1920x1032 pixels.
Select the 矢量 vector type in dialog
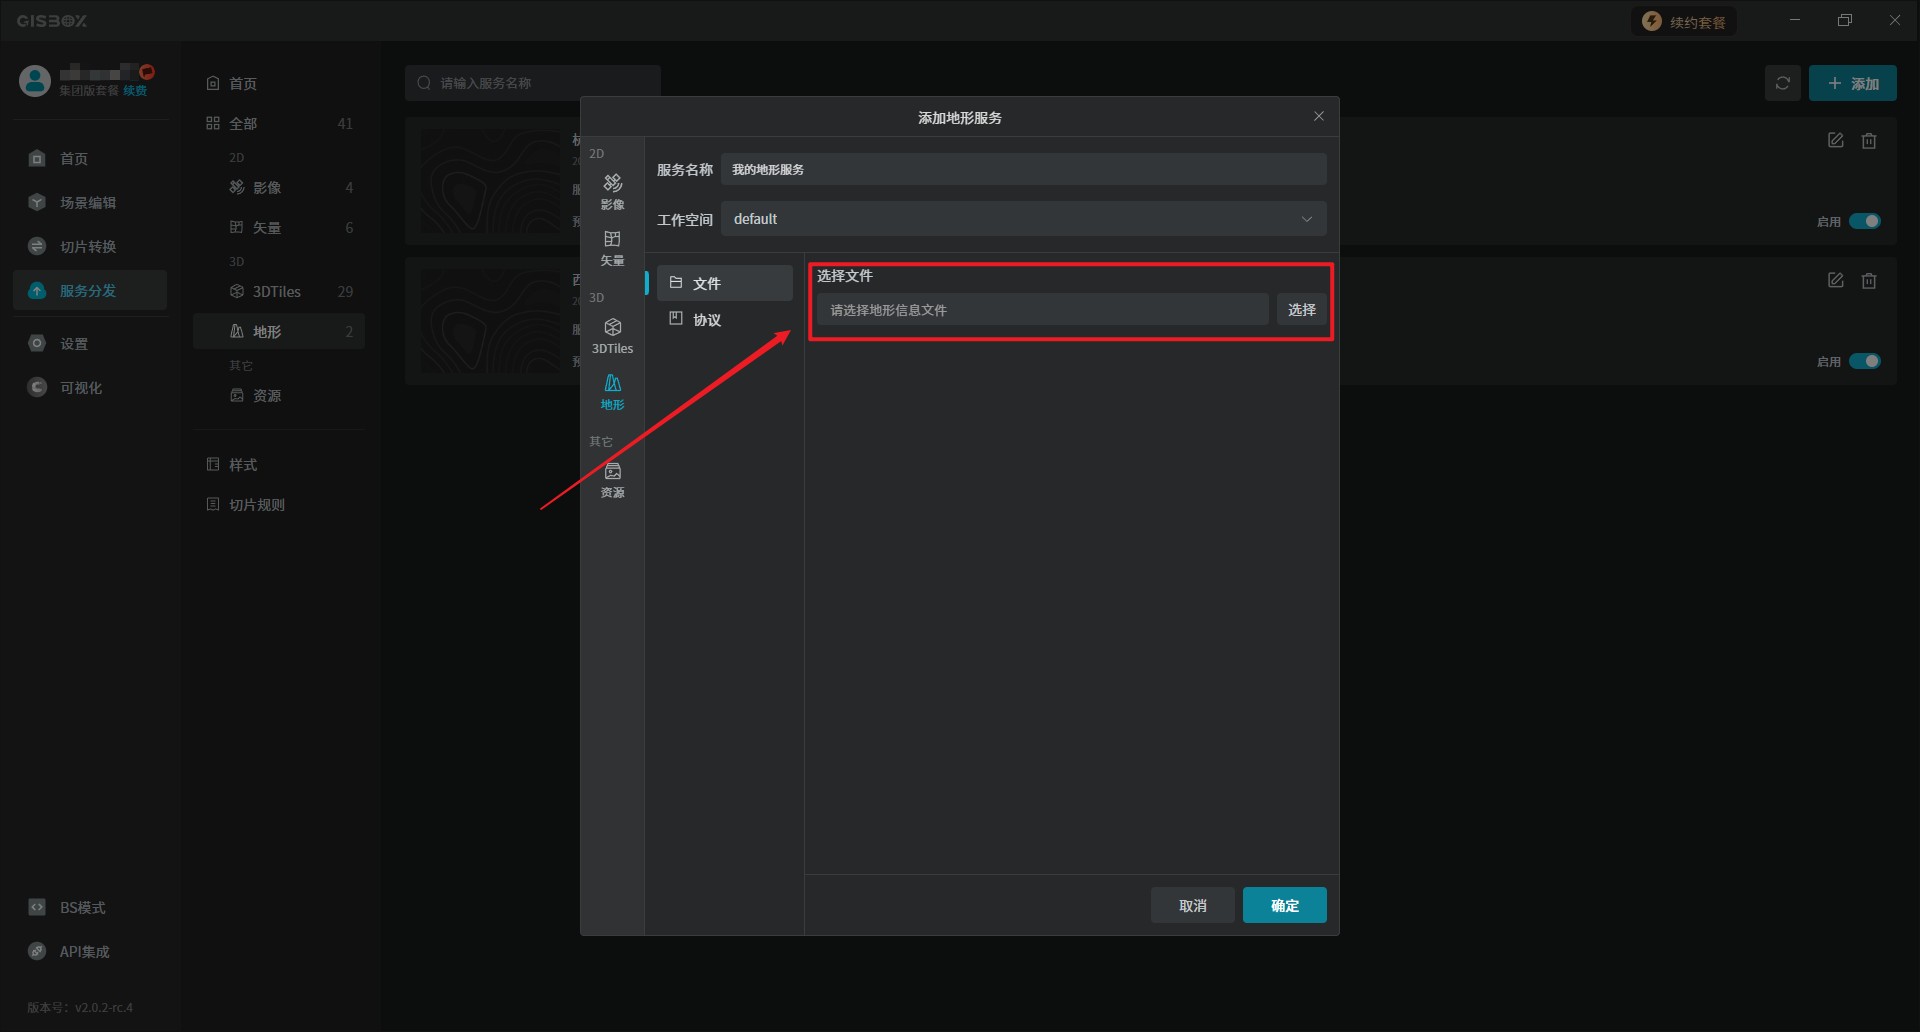pos(612,247)
